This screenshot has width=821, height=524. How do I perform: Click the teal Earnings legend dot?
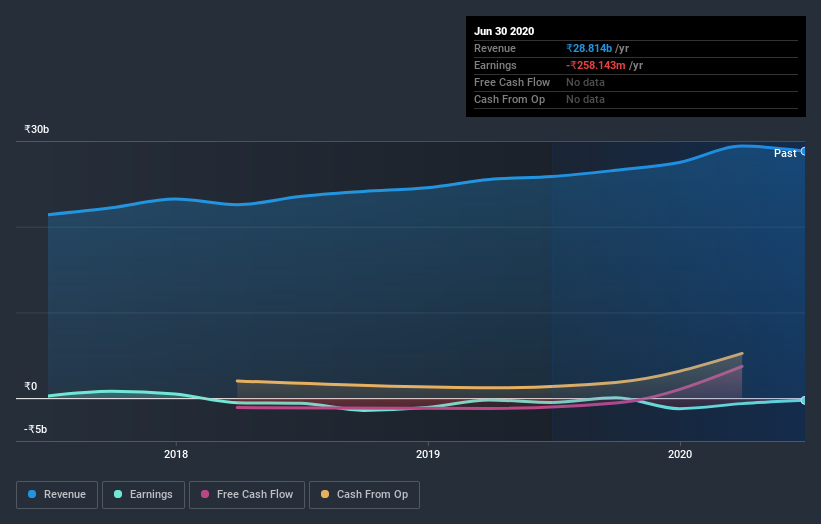pos(118,494)
